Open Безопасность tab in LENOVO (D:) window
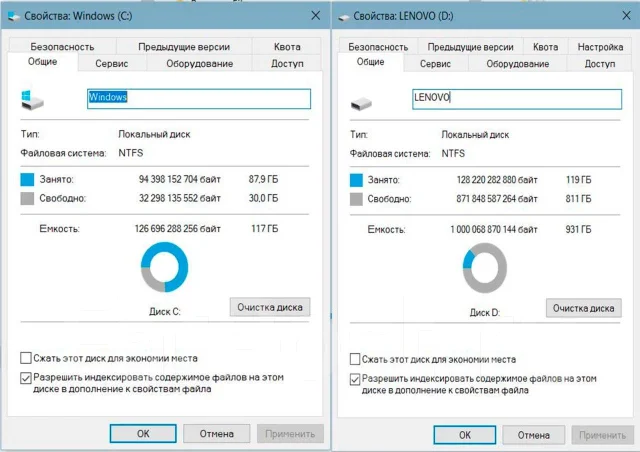 378,47
